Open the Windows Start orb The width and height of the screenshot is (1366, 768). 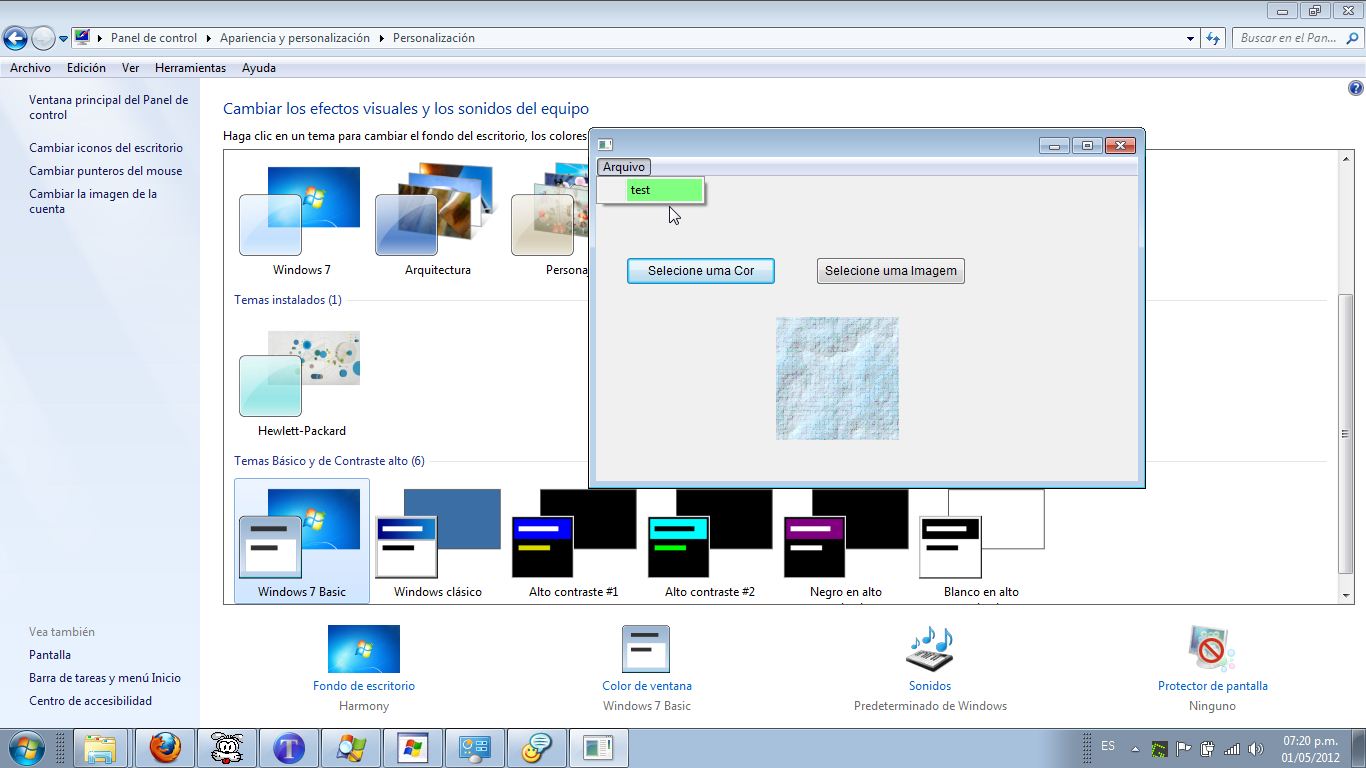click(x=26, y=748)
